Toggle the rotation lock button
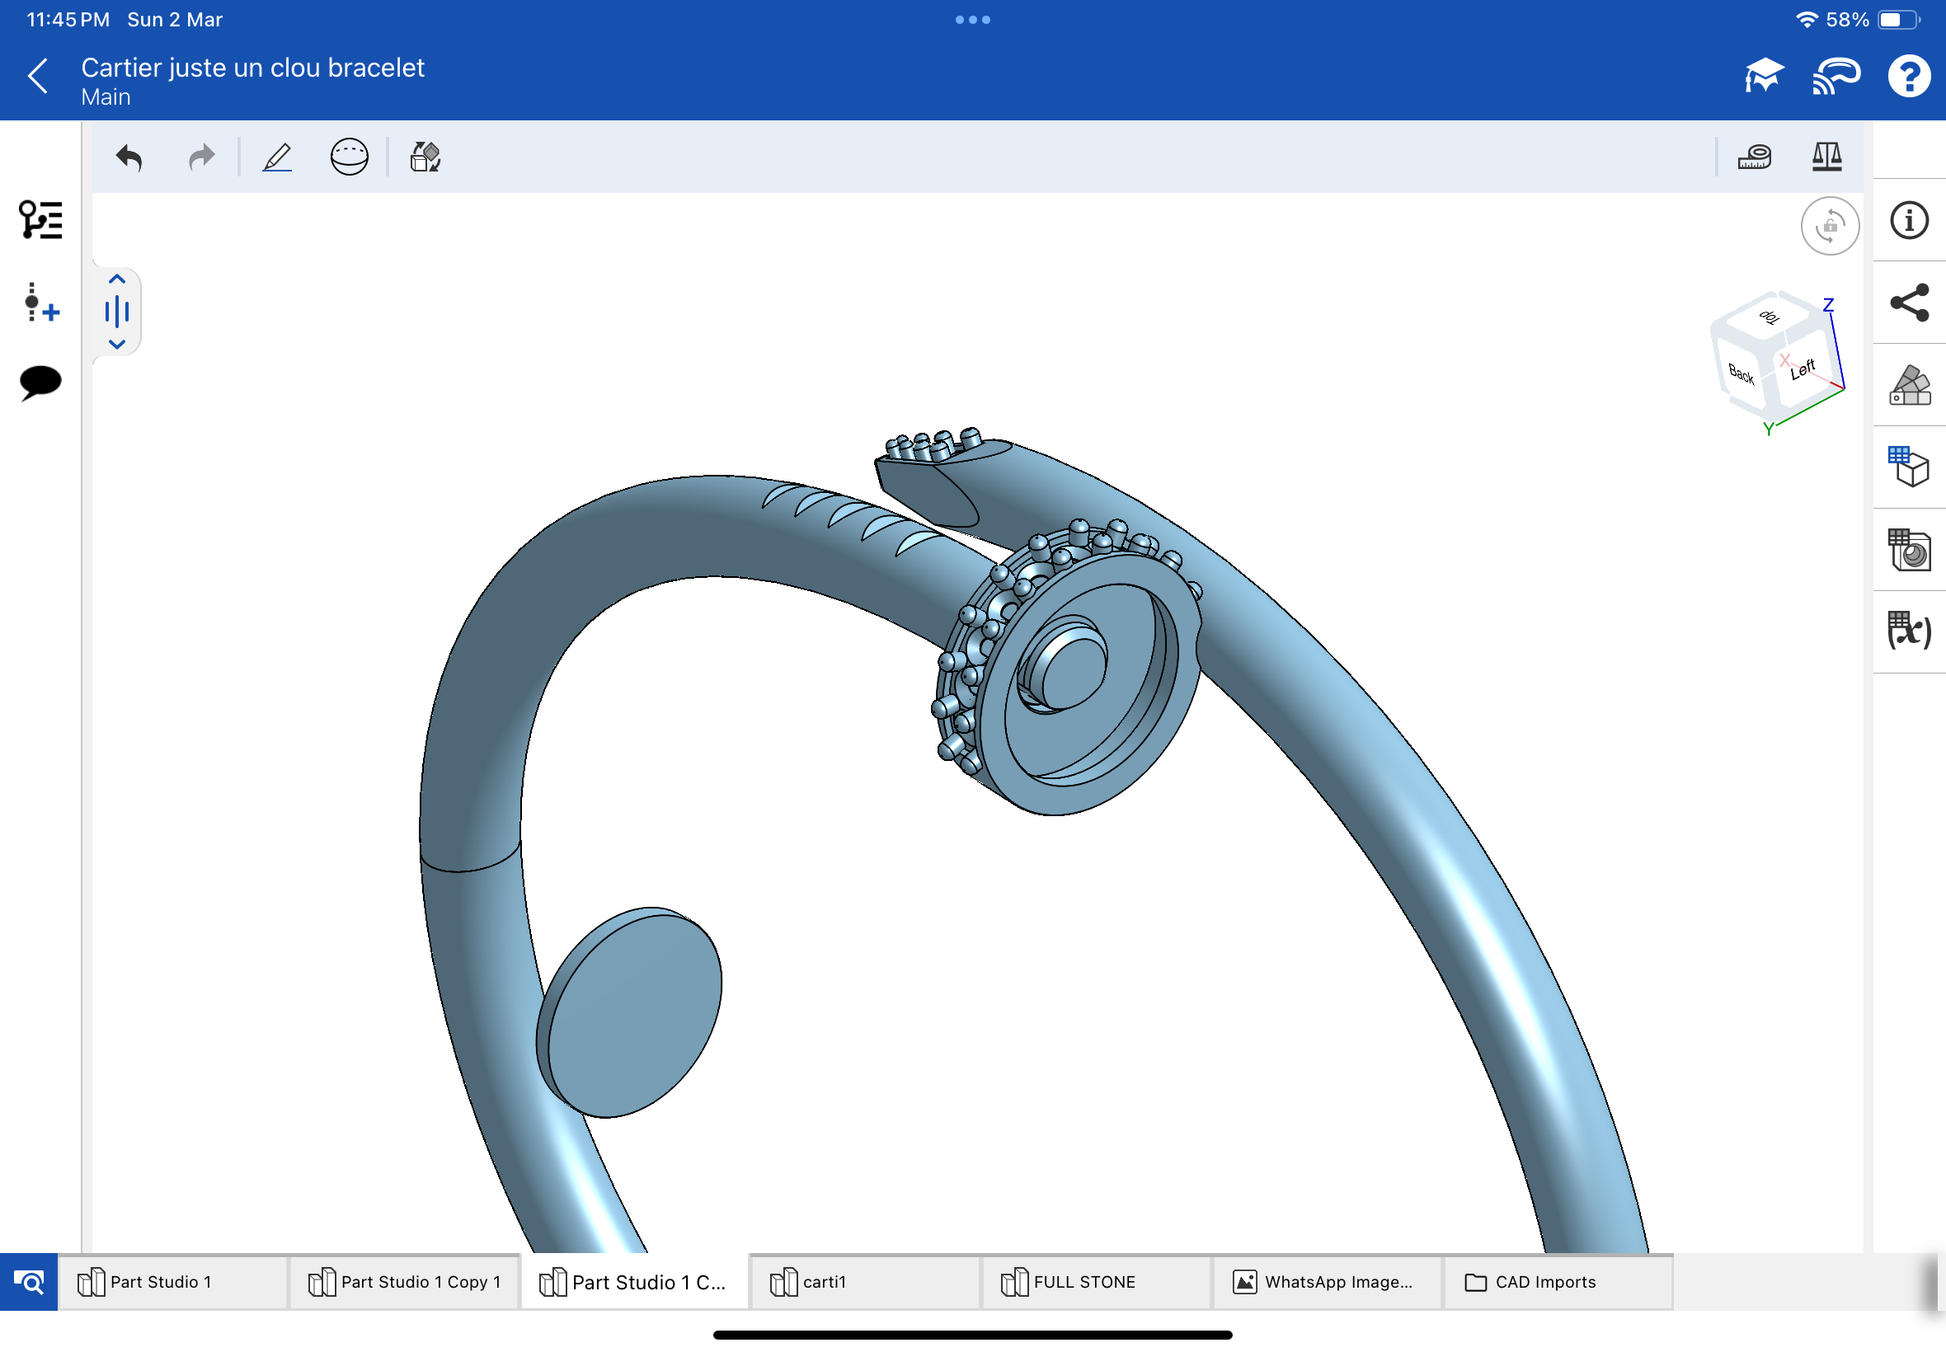Viewport: 1946px width, 1352px height. tap(1829, 226)
